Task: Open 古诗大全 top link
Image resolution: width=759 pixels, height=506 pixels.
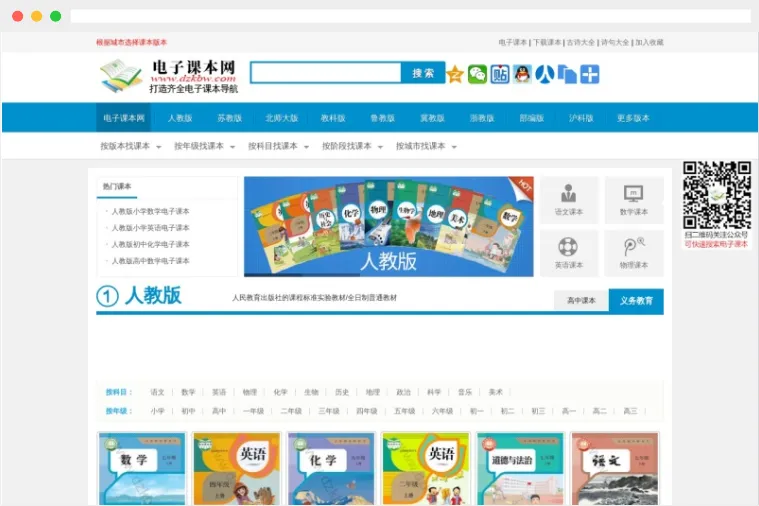Action: click(580, 42)
